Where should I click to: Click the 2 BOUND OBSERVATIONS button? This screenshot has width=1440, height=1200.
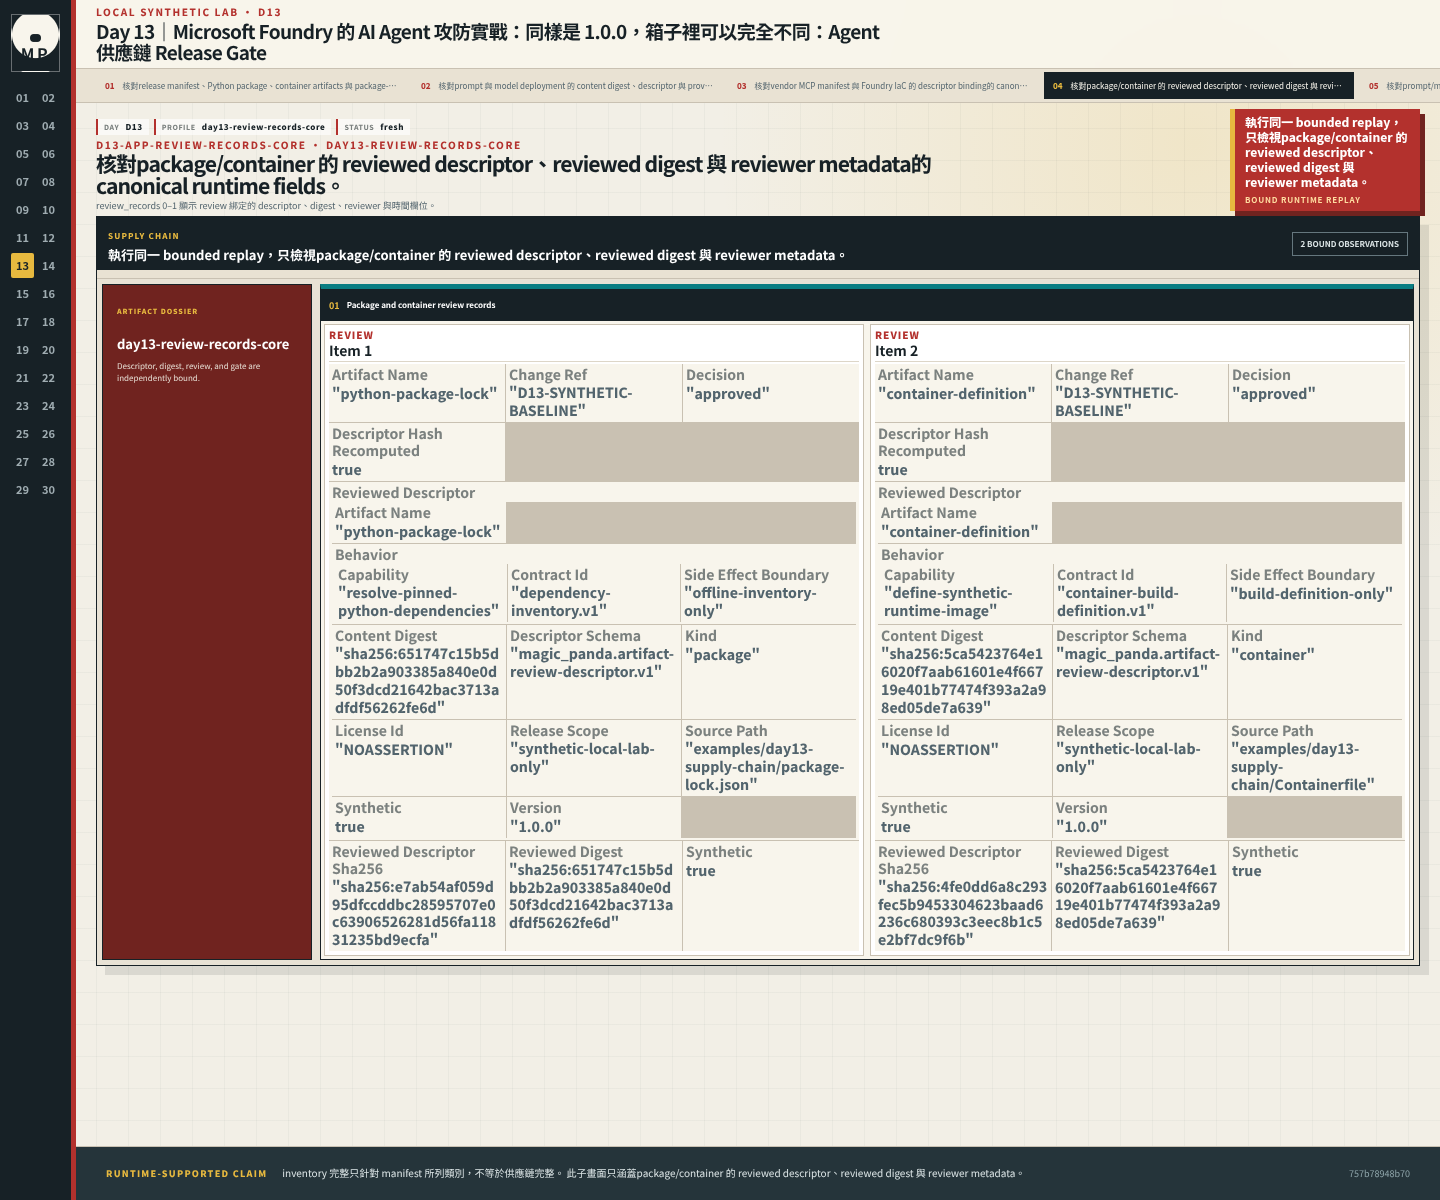1349,244
